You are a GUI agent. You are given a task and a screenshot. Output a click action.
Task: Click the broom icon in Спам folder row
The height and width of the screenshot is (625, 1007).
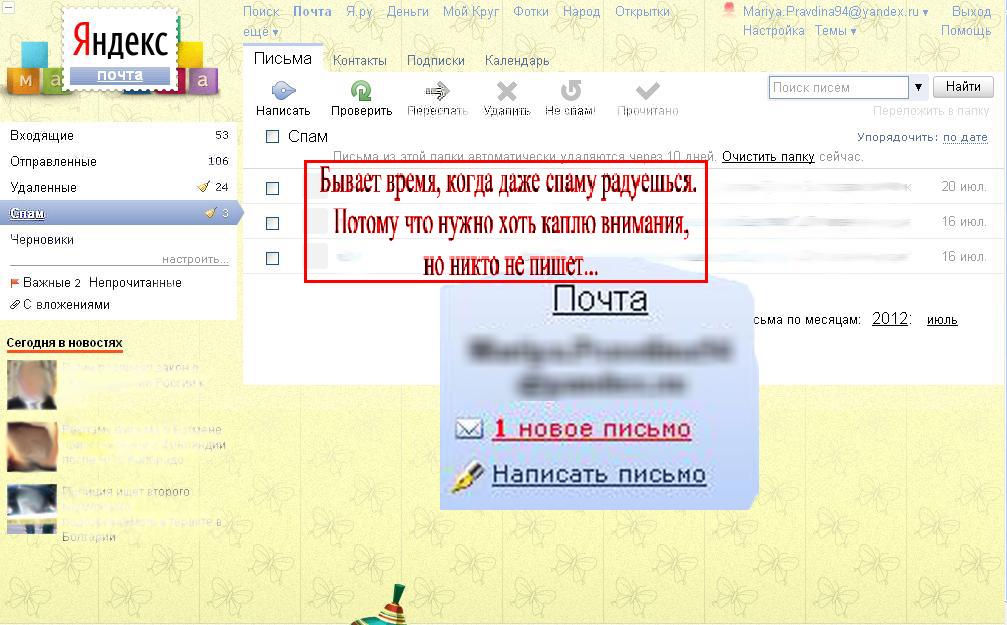coord(211,213)
